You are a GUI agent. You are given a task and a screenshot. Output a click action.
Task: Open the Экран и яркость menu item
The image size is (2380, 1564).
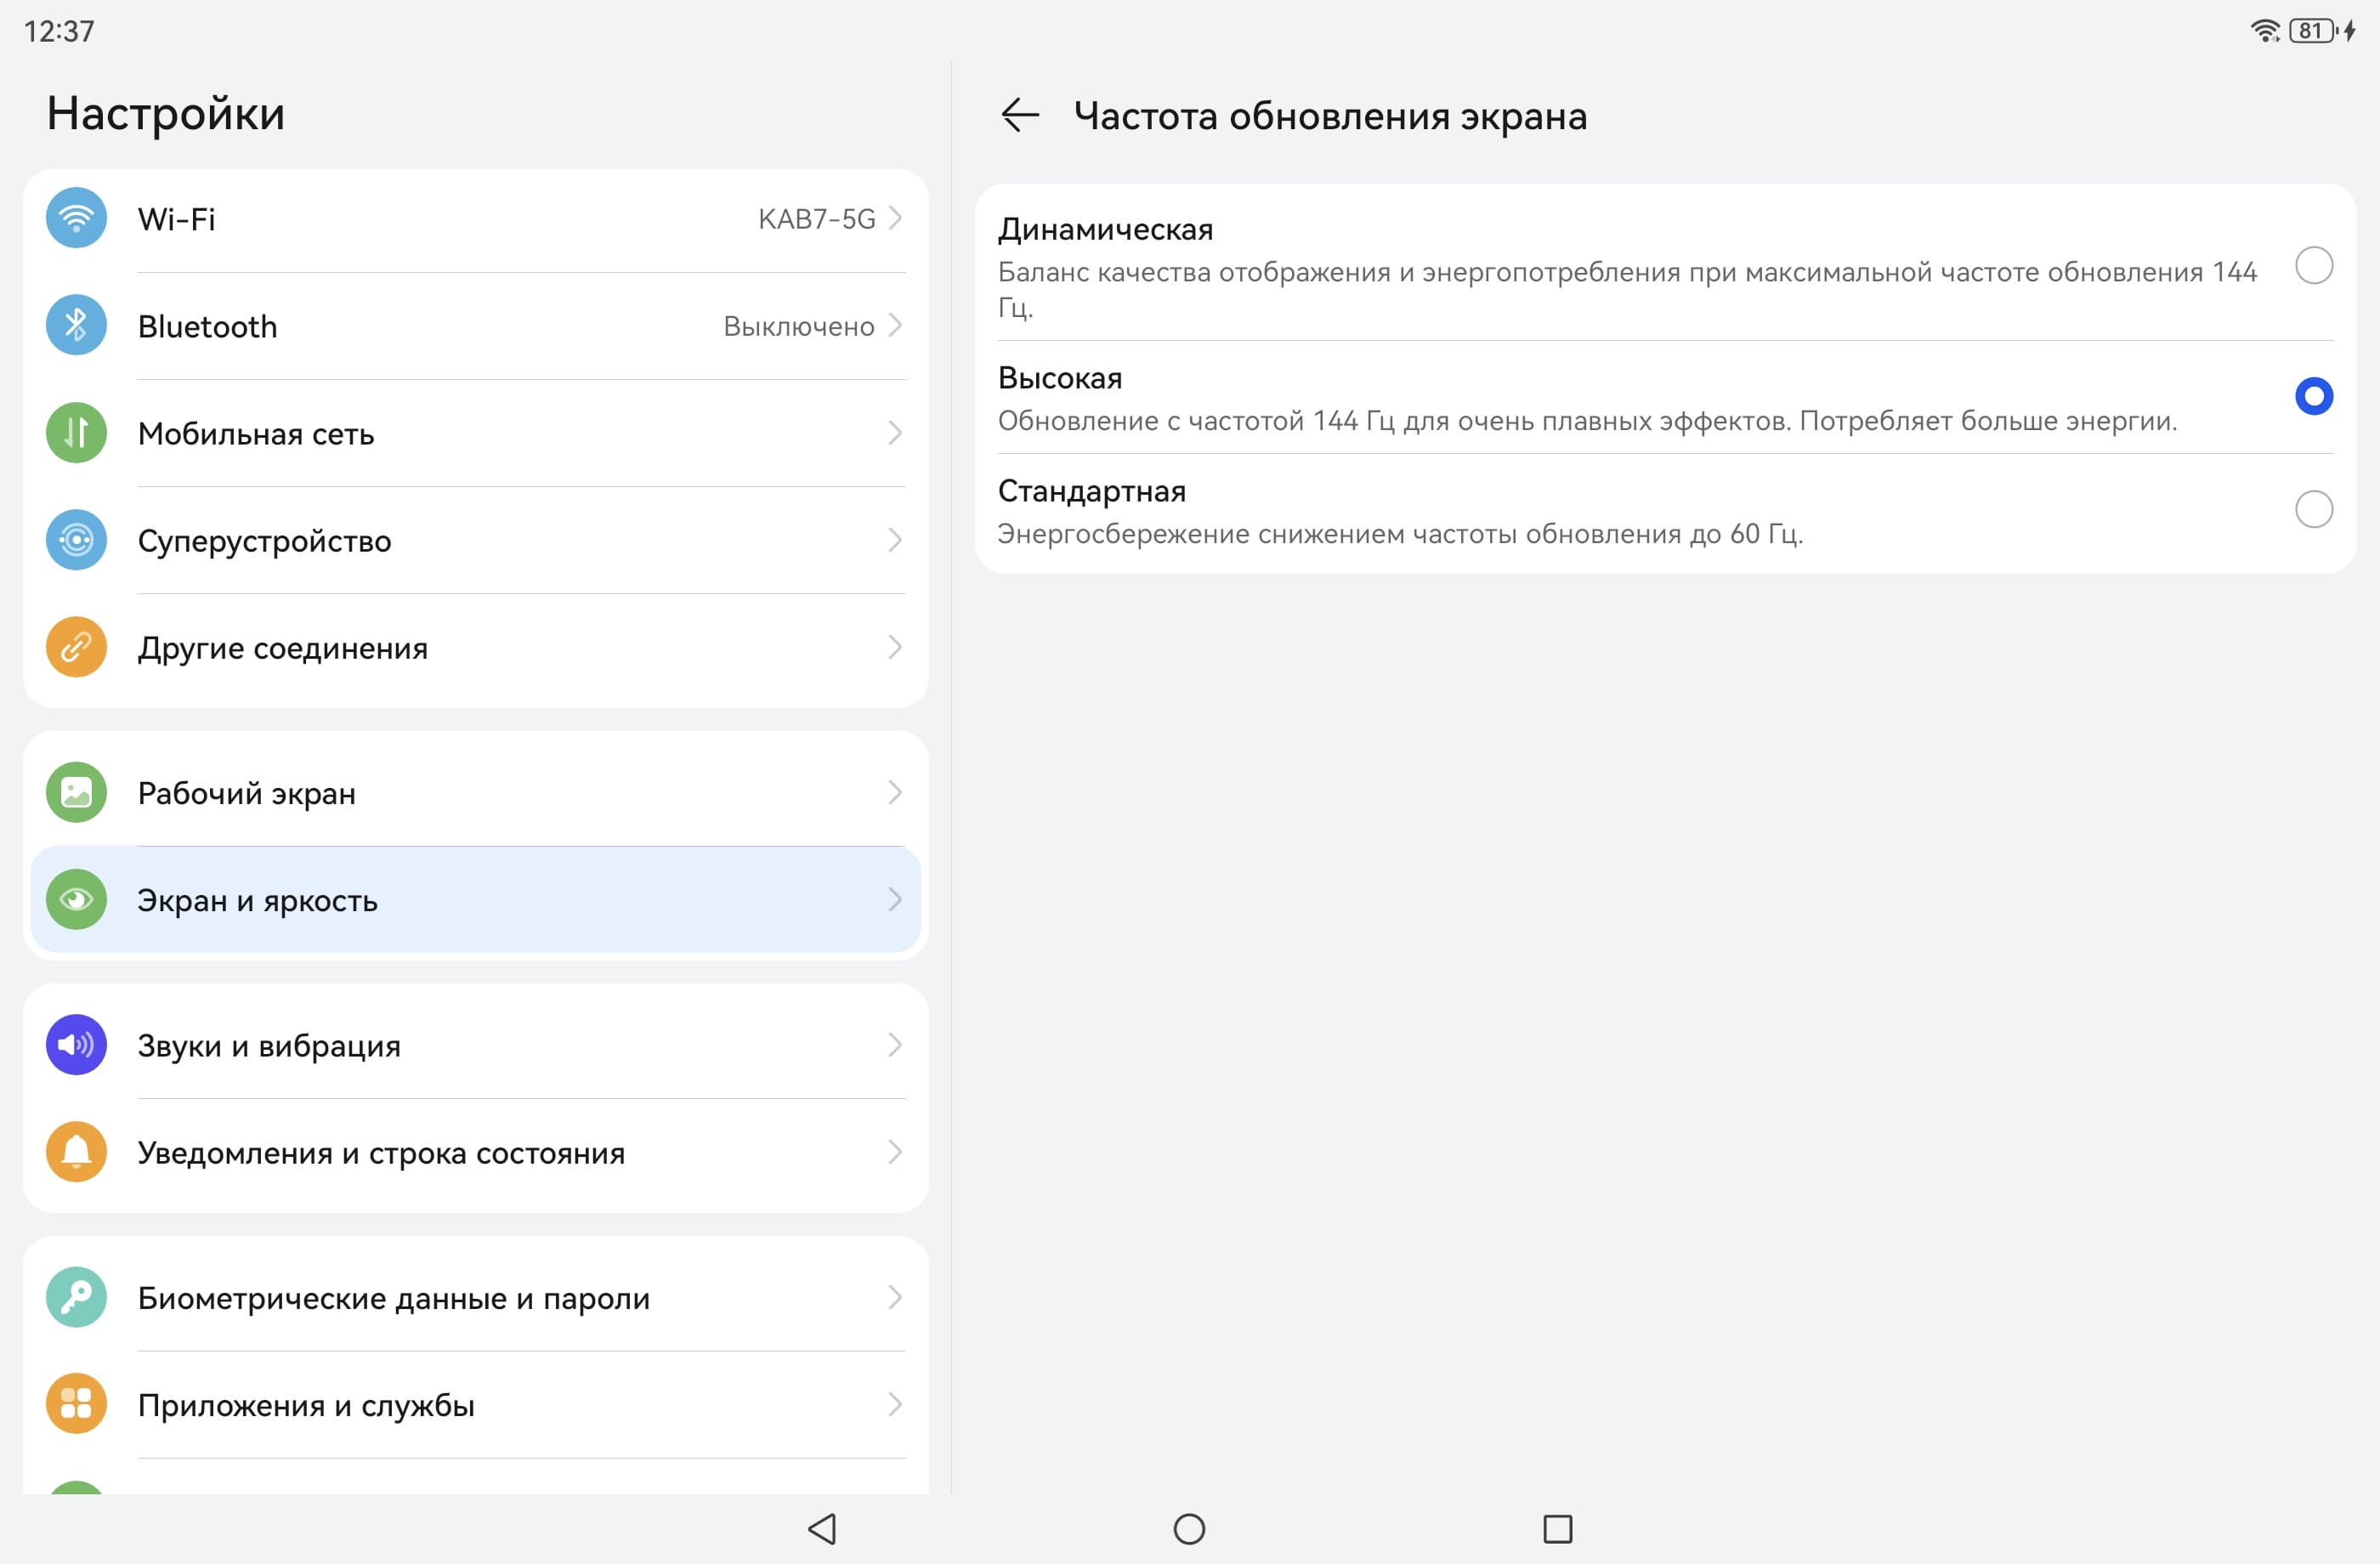475,900
